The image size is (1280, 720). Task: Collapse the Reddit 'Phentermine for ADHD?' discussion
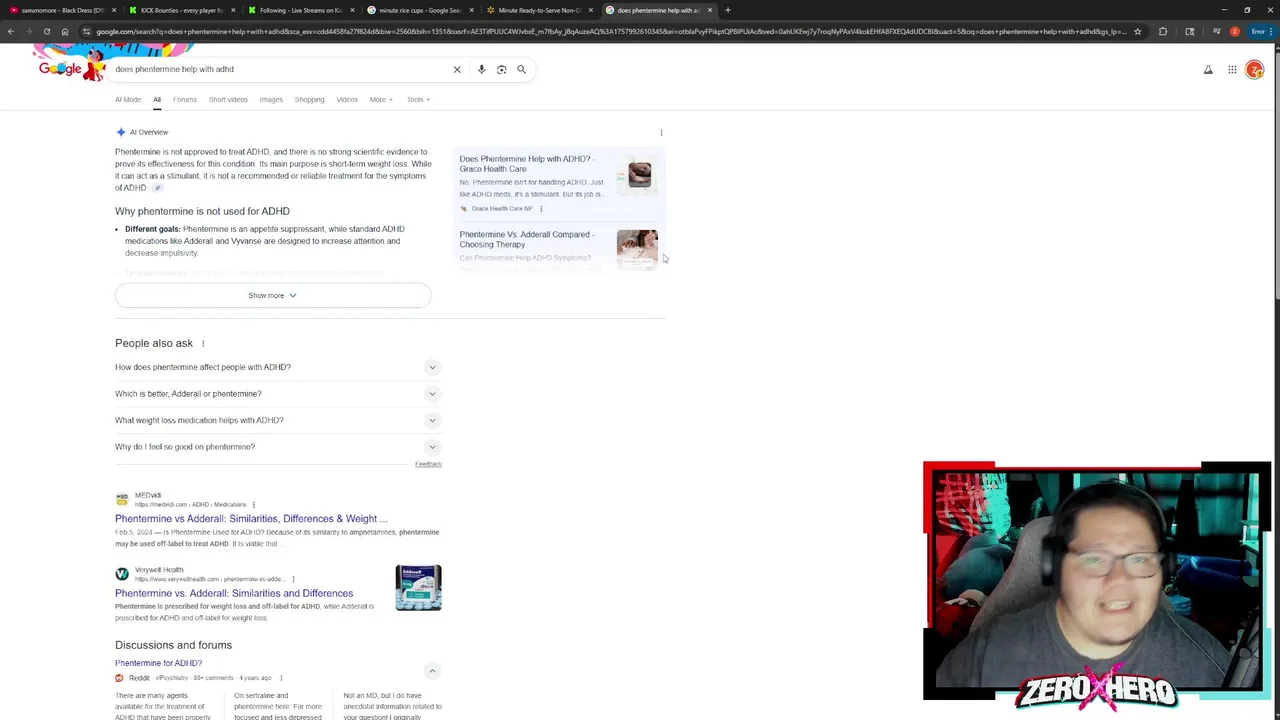432,670
